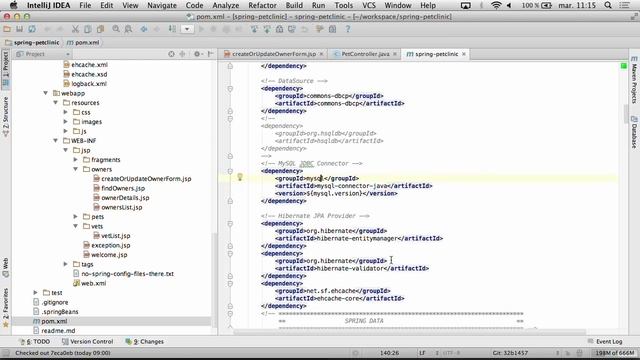
Task: Open the Analyze menu
Action: coord(226,5)
